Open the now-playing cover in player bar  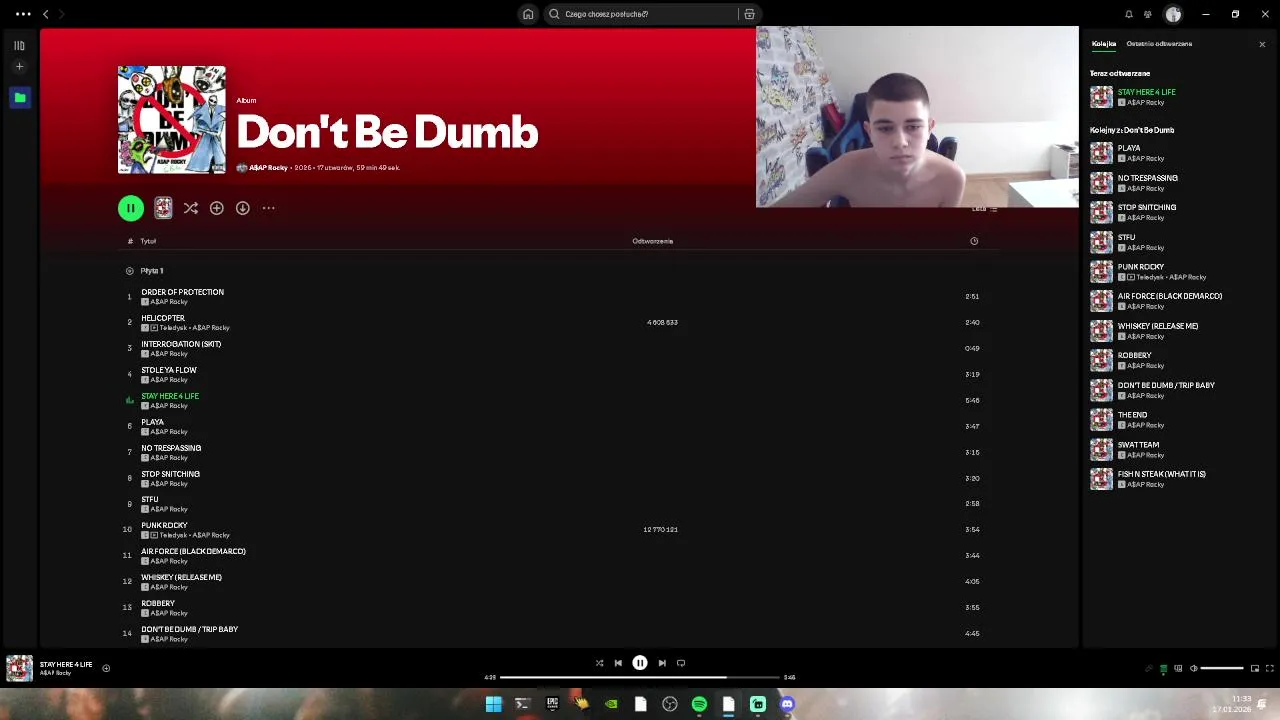(19, 668)
